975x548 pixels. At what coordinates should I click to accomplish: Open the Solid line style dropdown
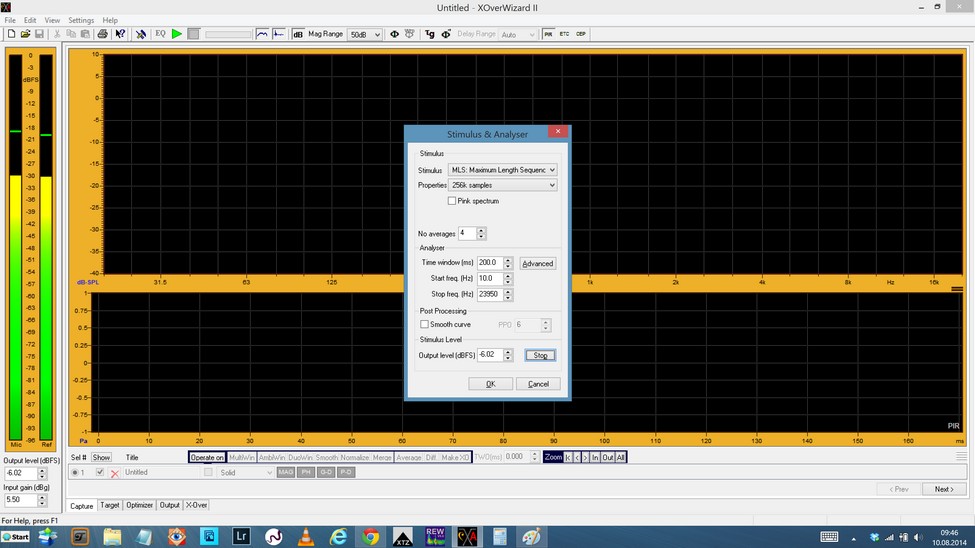click(x=246, y=473)
